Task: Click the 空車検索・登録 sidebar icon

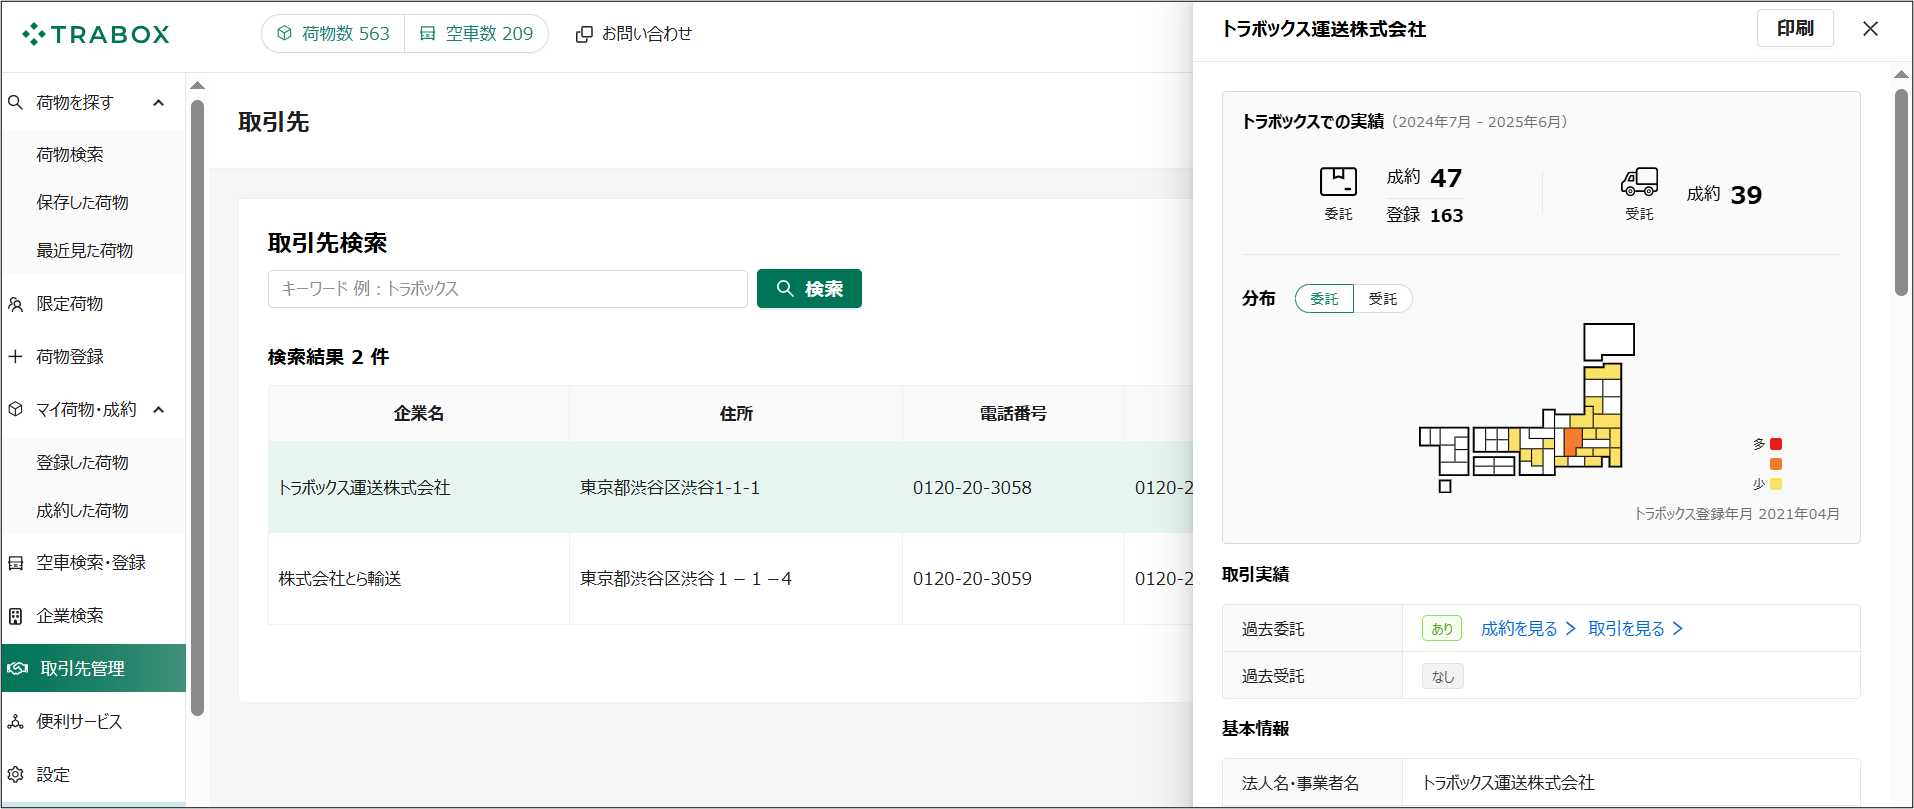Action: 16,563
